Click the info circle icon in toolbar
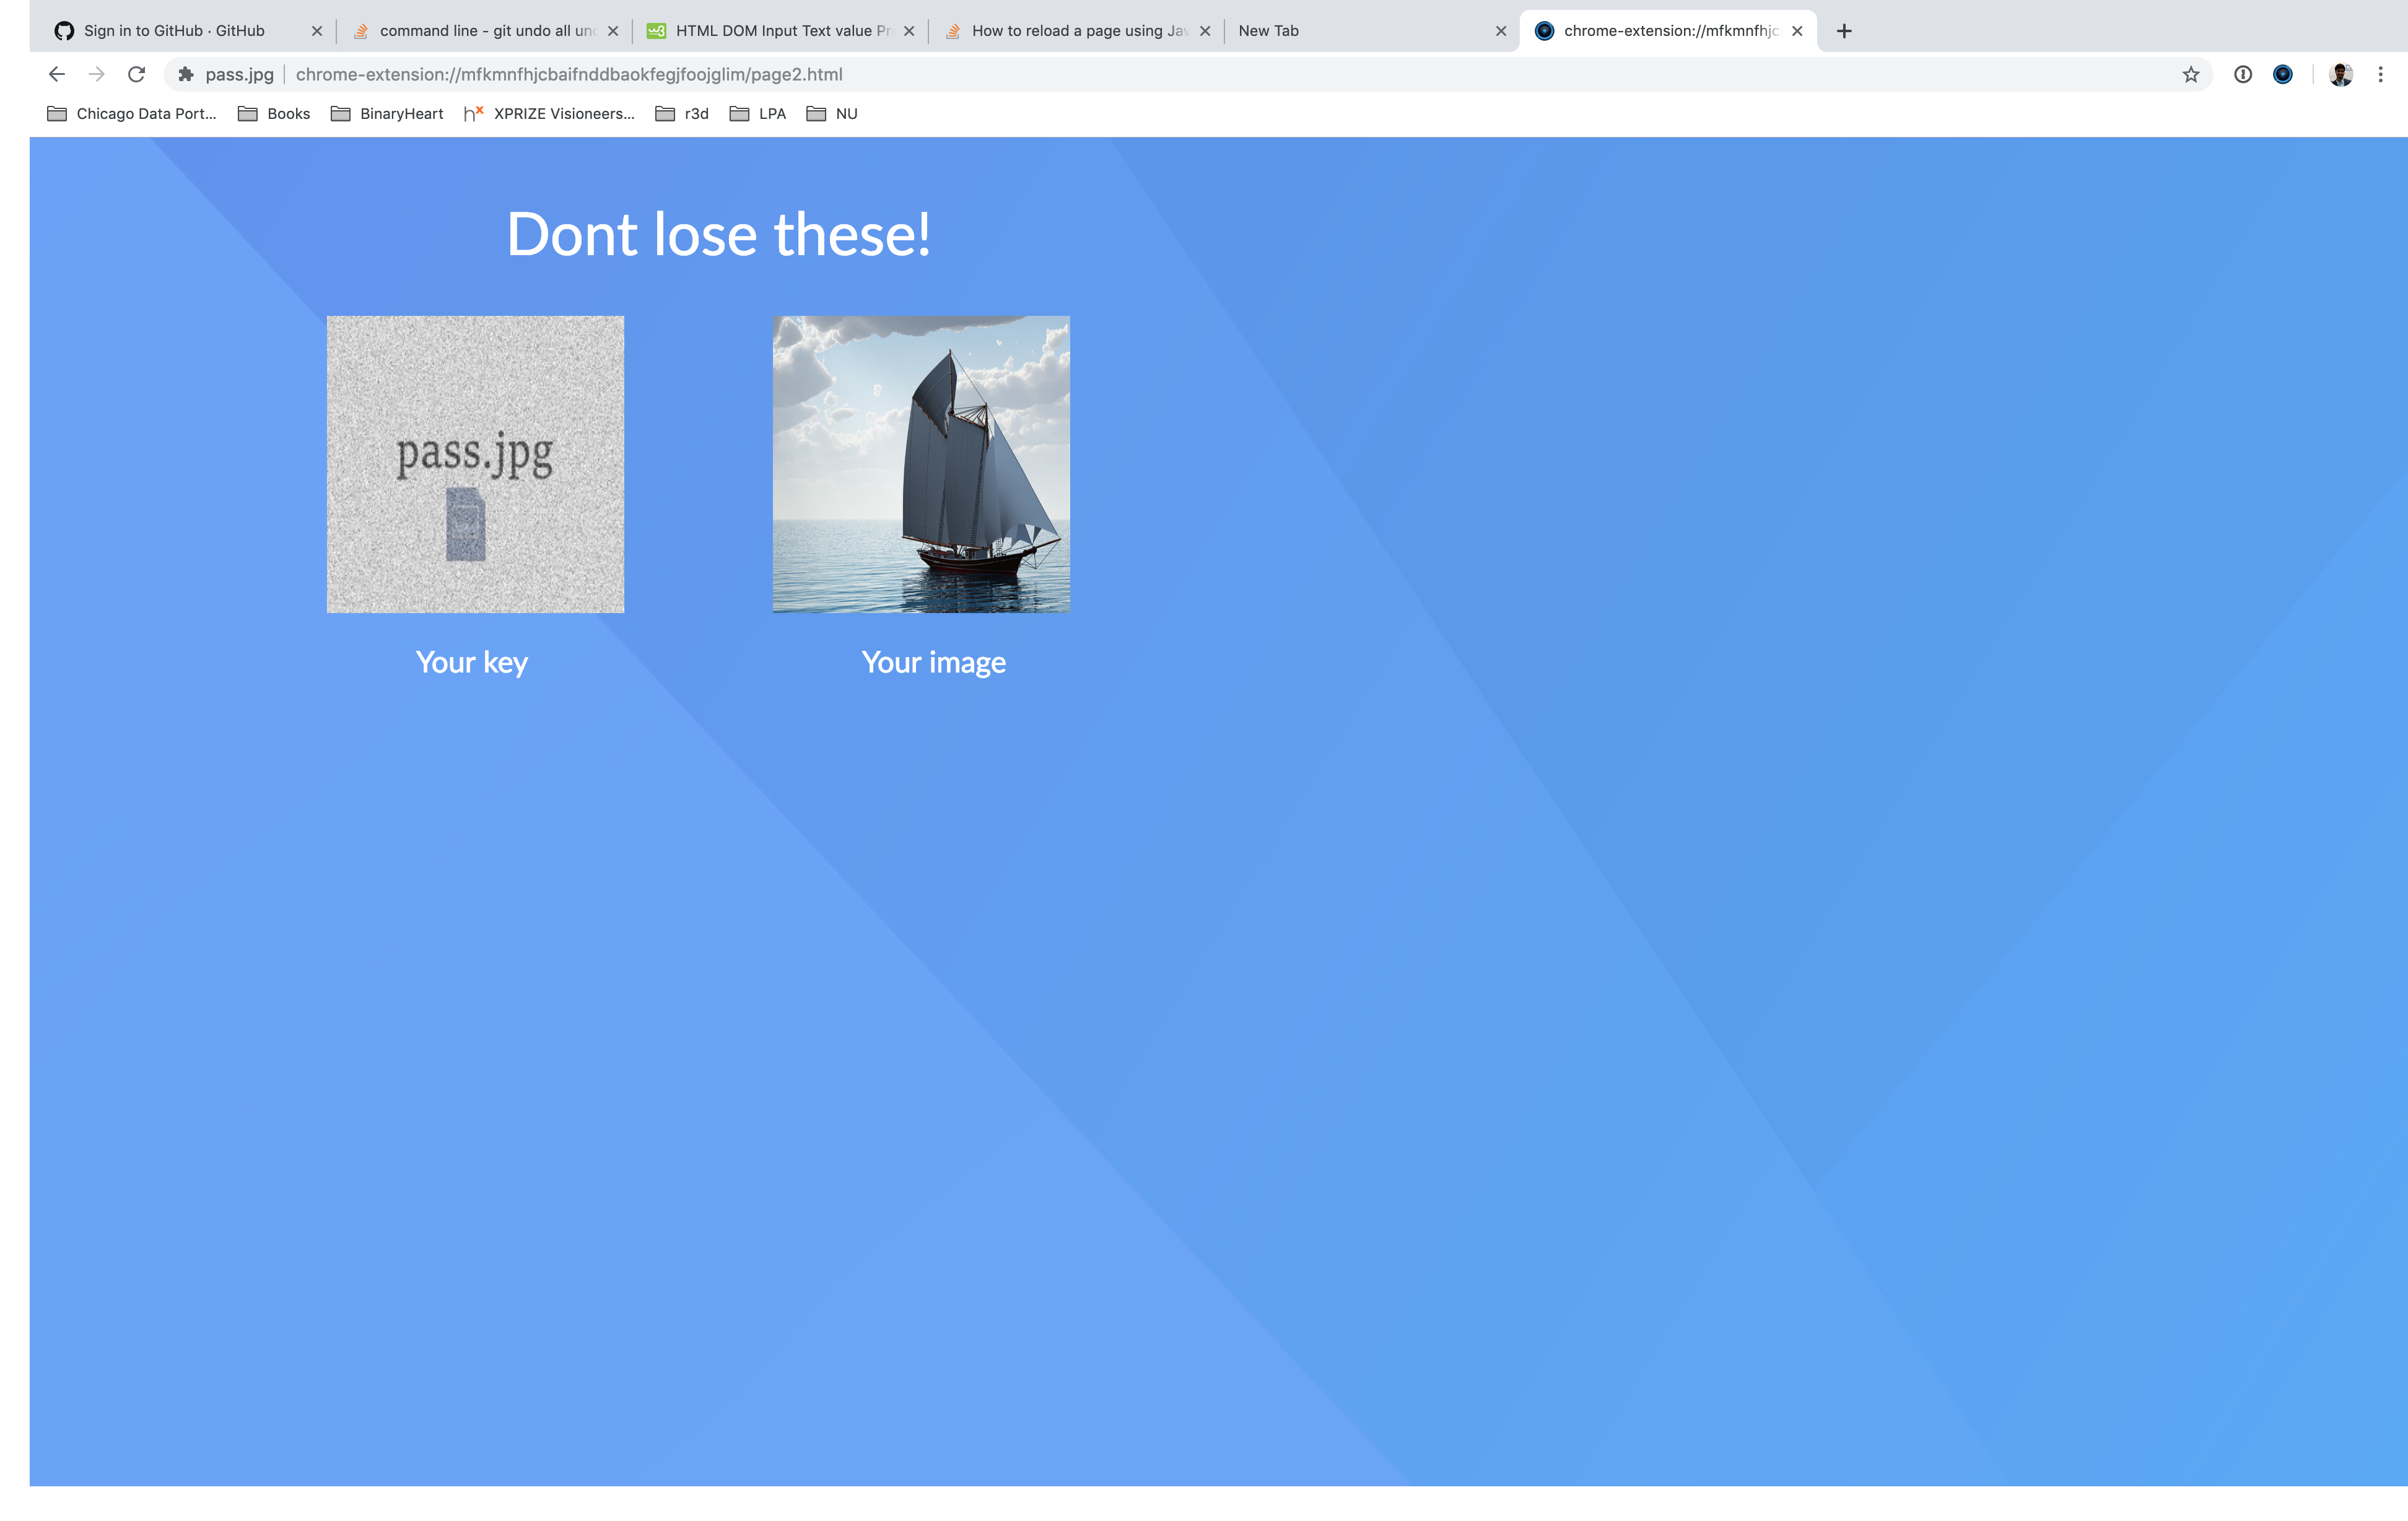The image size is (2408, 1521). point(2243,74)
